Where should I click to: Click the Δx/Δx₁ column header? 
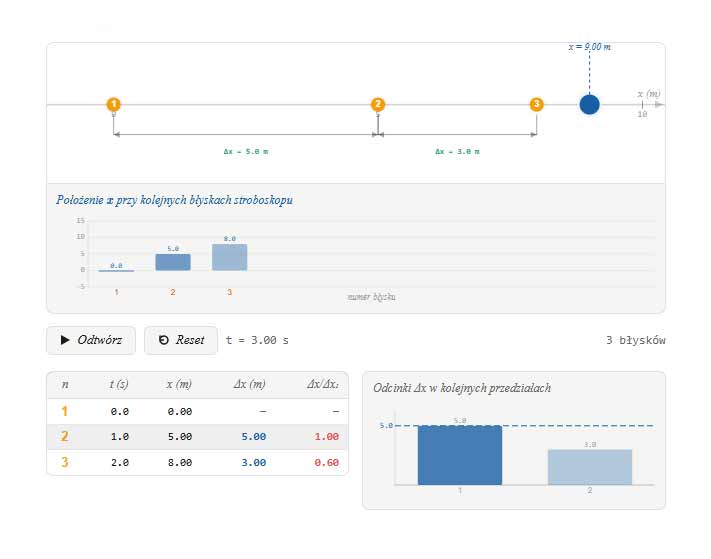[323, 384]
